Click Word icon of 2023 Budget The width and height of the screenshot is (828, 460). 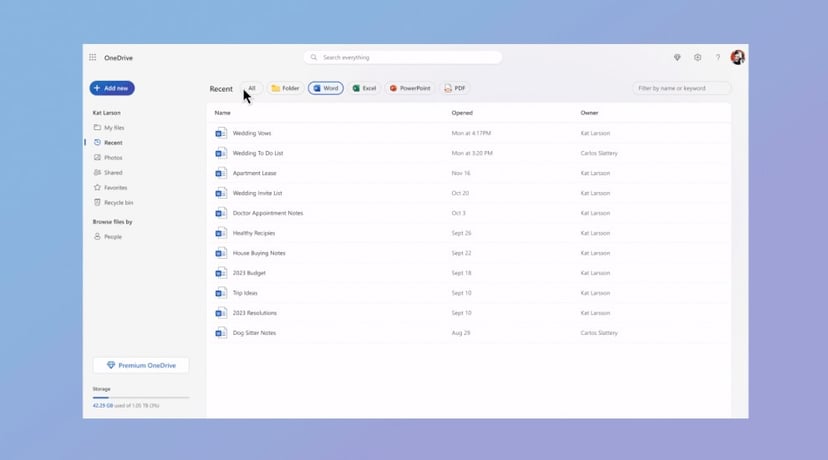click(x=221, y=273)
